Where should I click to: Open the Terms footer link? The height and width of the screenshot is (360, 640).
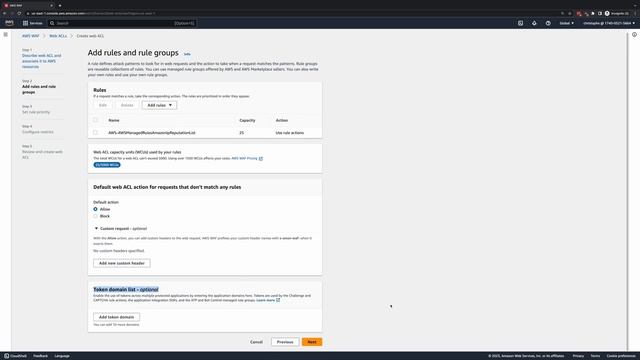(x=596, y=356)
